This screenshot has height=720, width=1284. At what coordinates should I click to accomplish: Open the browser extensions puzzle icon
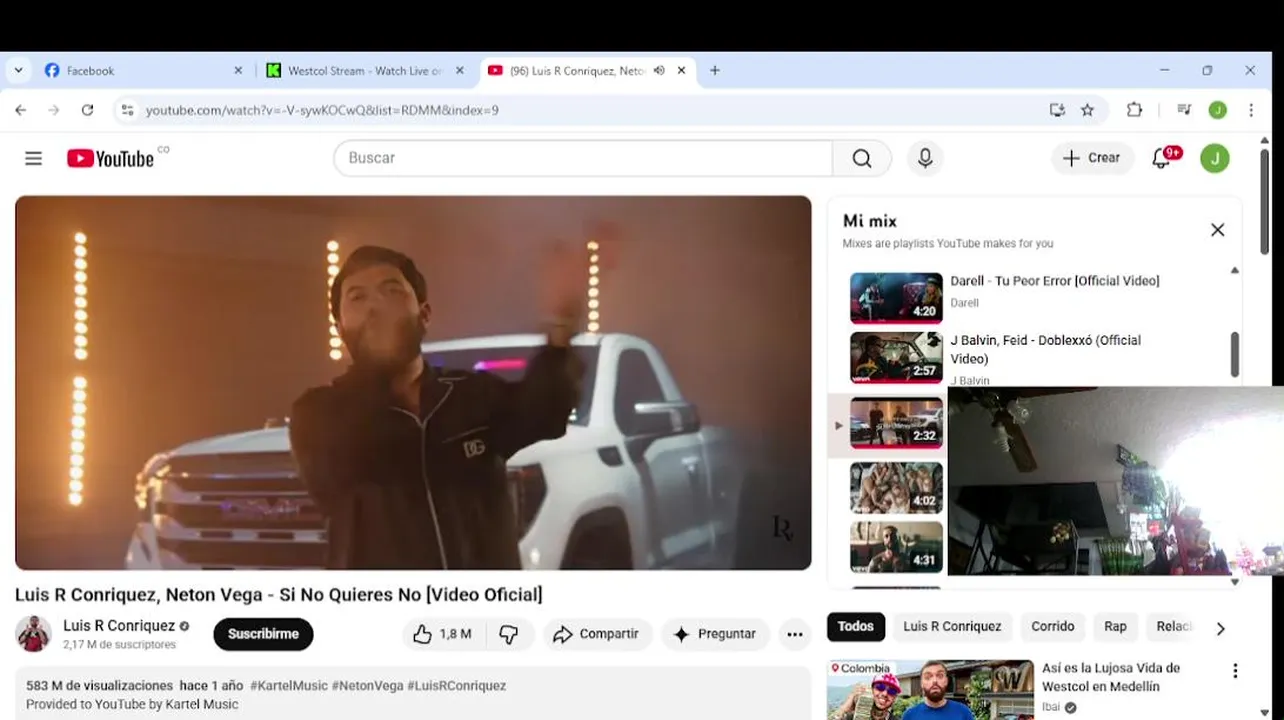coord(1134,110)
